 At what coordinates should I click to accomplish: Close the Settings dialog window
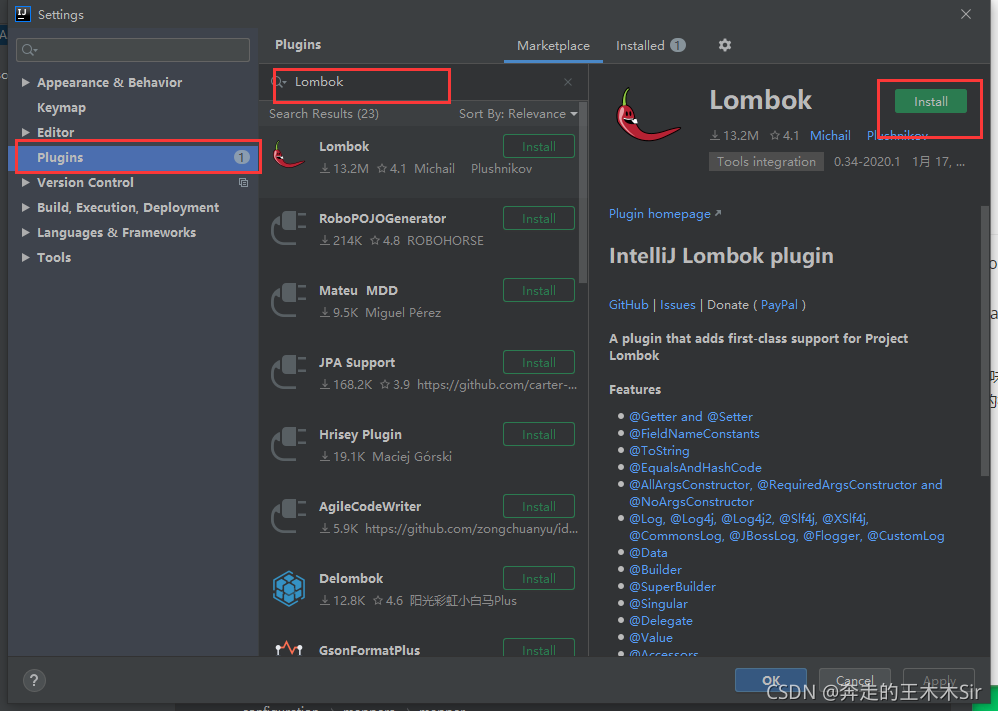pos(966,14)
